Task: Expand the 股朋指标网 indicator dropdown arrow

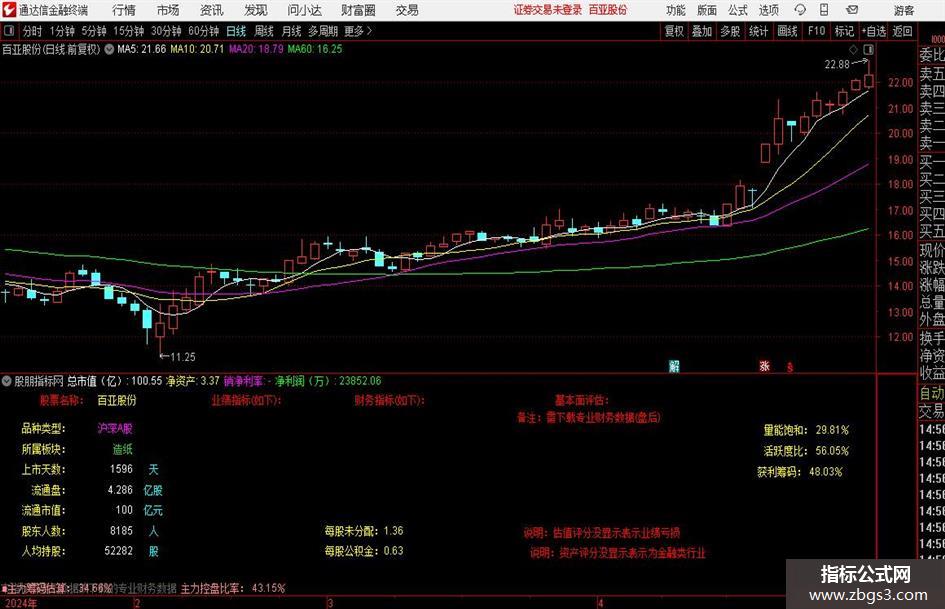Action: pyautogui.click(x=7, y=381)
